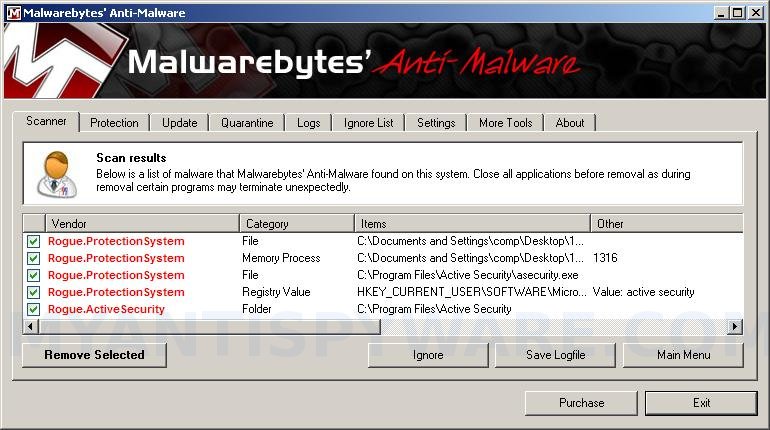Click the HKEY_CURRENT_USER registry item
Viewport: 770px width, 430px height.
[x=471, y=293]
